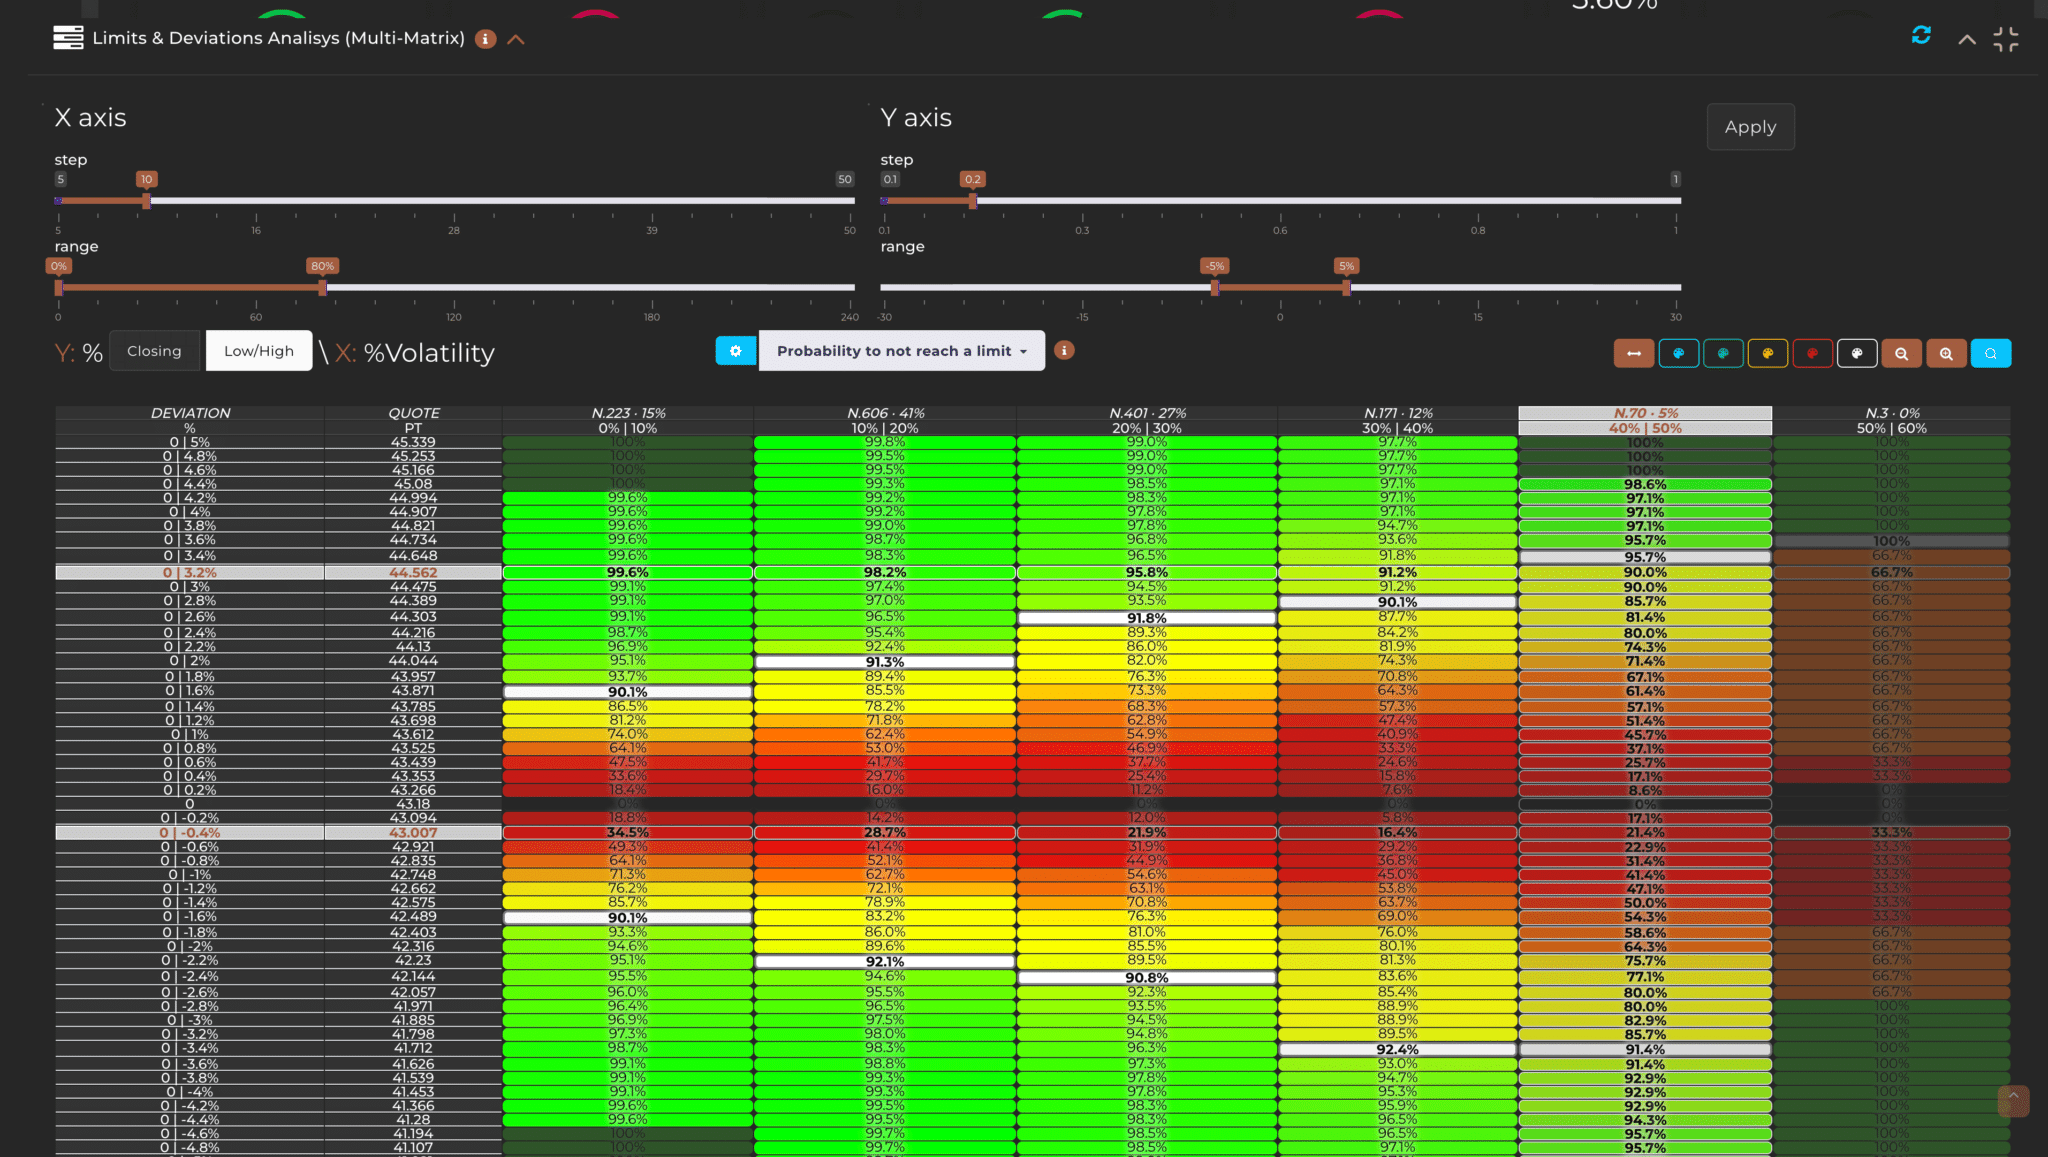
Task: Click the info icon beside the panel title
Action: point(485,39)
